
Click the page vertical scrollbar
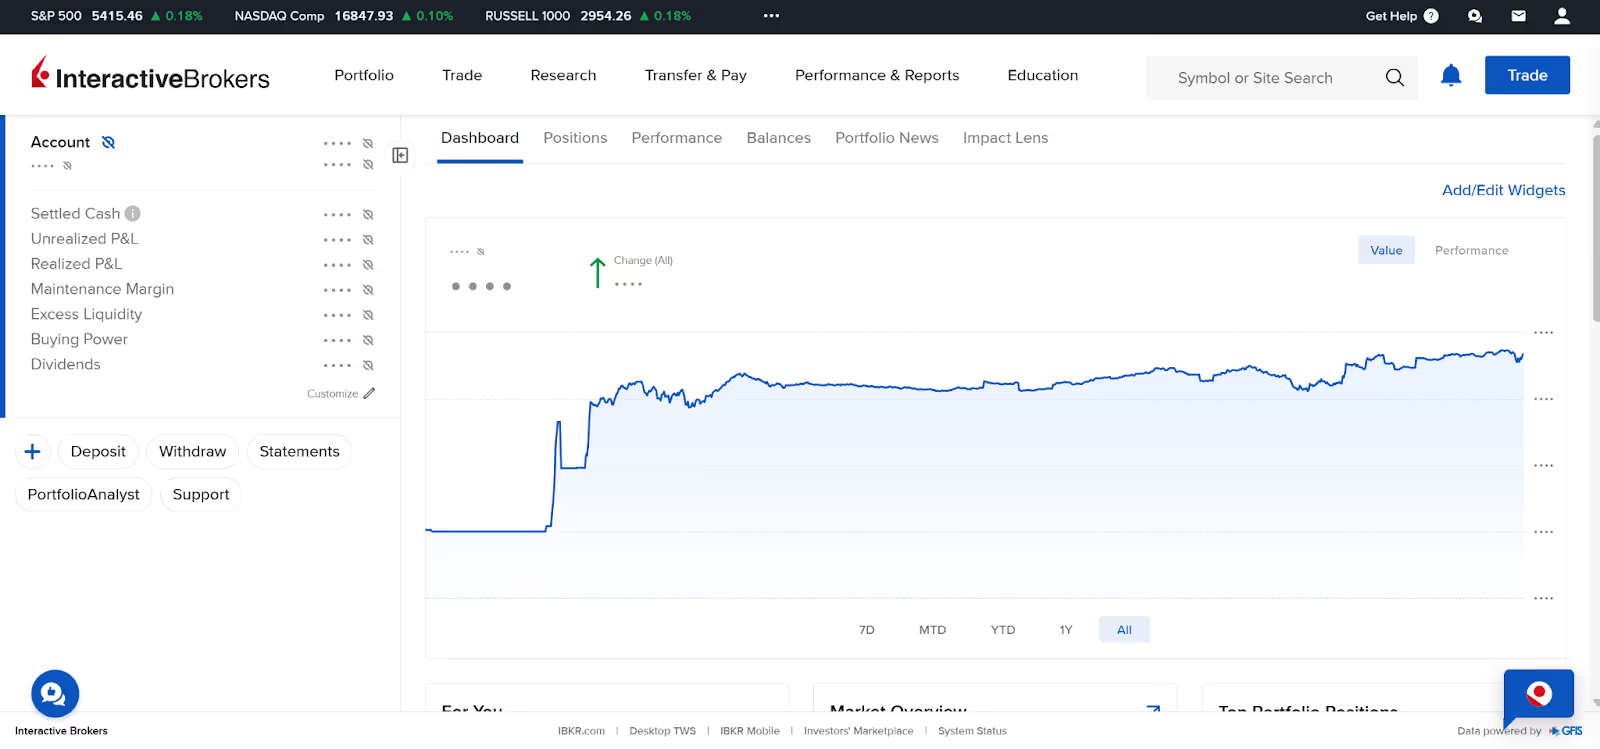click(x=1595, y=228)
